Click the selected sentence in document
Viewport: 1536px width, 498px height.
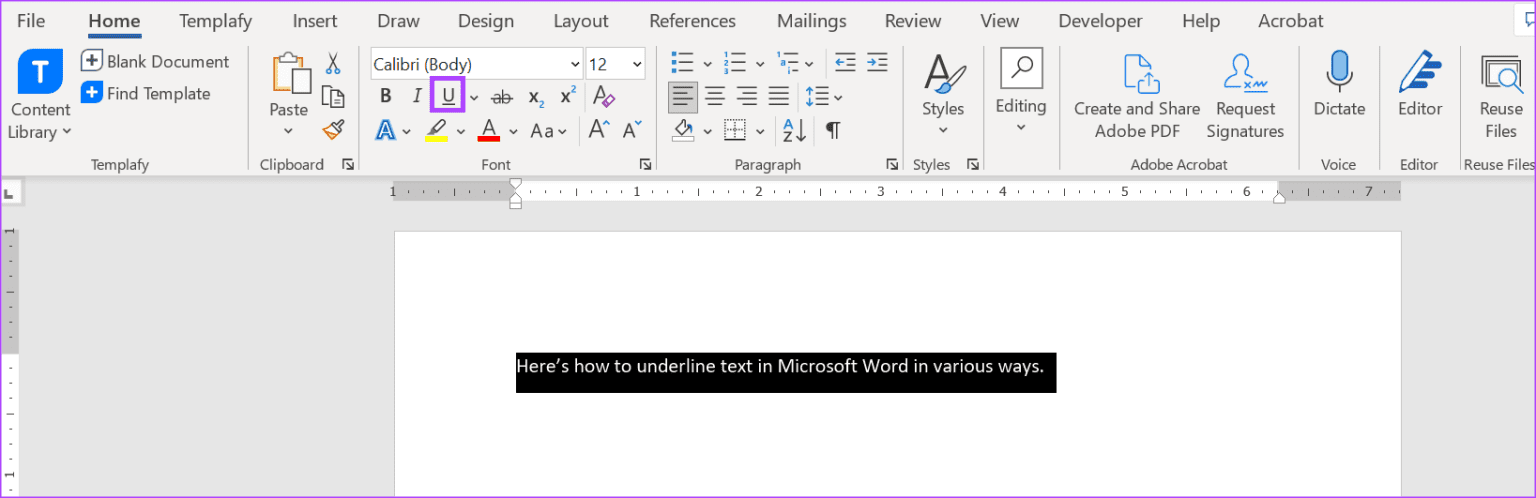pos(780,366)
